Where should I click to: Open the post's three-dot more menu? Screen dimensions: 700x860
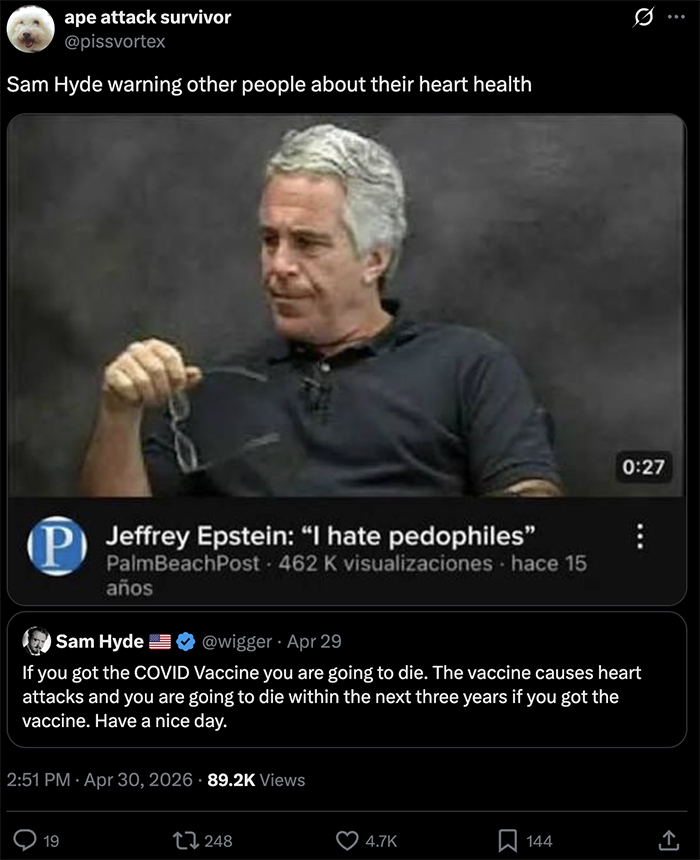point(676,17)
